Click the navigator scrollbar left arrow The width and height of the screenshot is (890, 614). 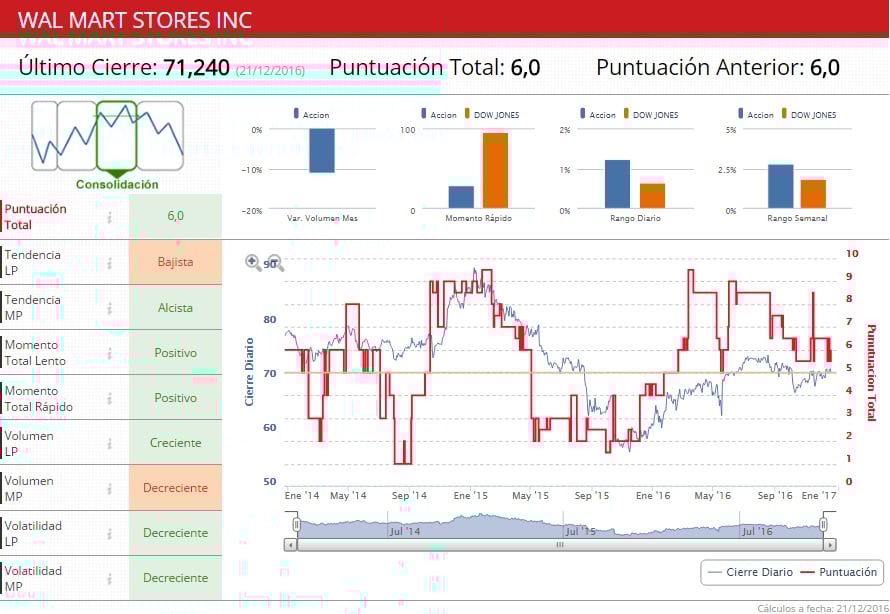click(x=290, y=545)
